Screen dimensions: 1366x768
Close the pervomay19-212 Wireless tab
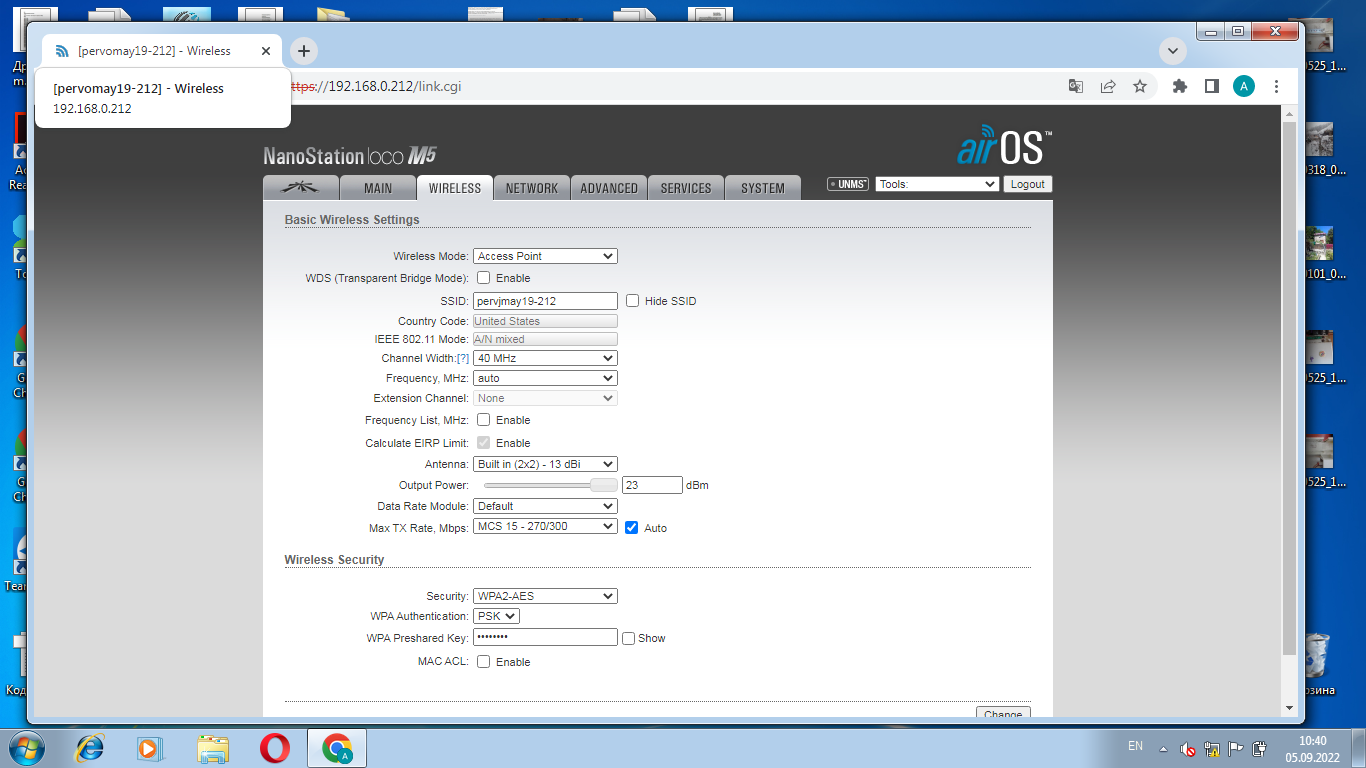(x=266, y=51)
